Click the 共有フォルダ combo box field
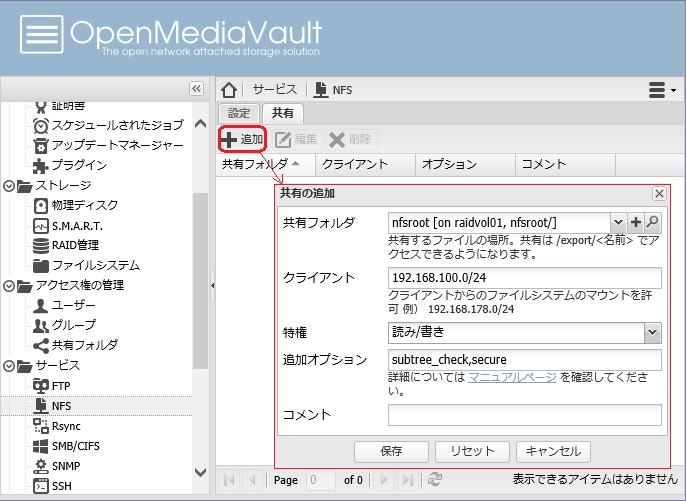The image size is (686, 501). [x=499, y=223]
